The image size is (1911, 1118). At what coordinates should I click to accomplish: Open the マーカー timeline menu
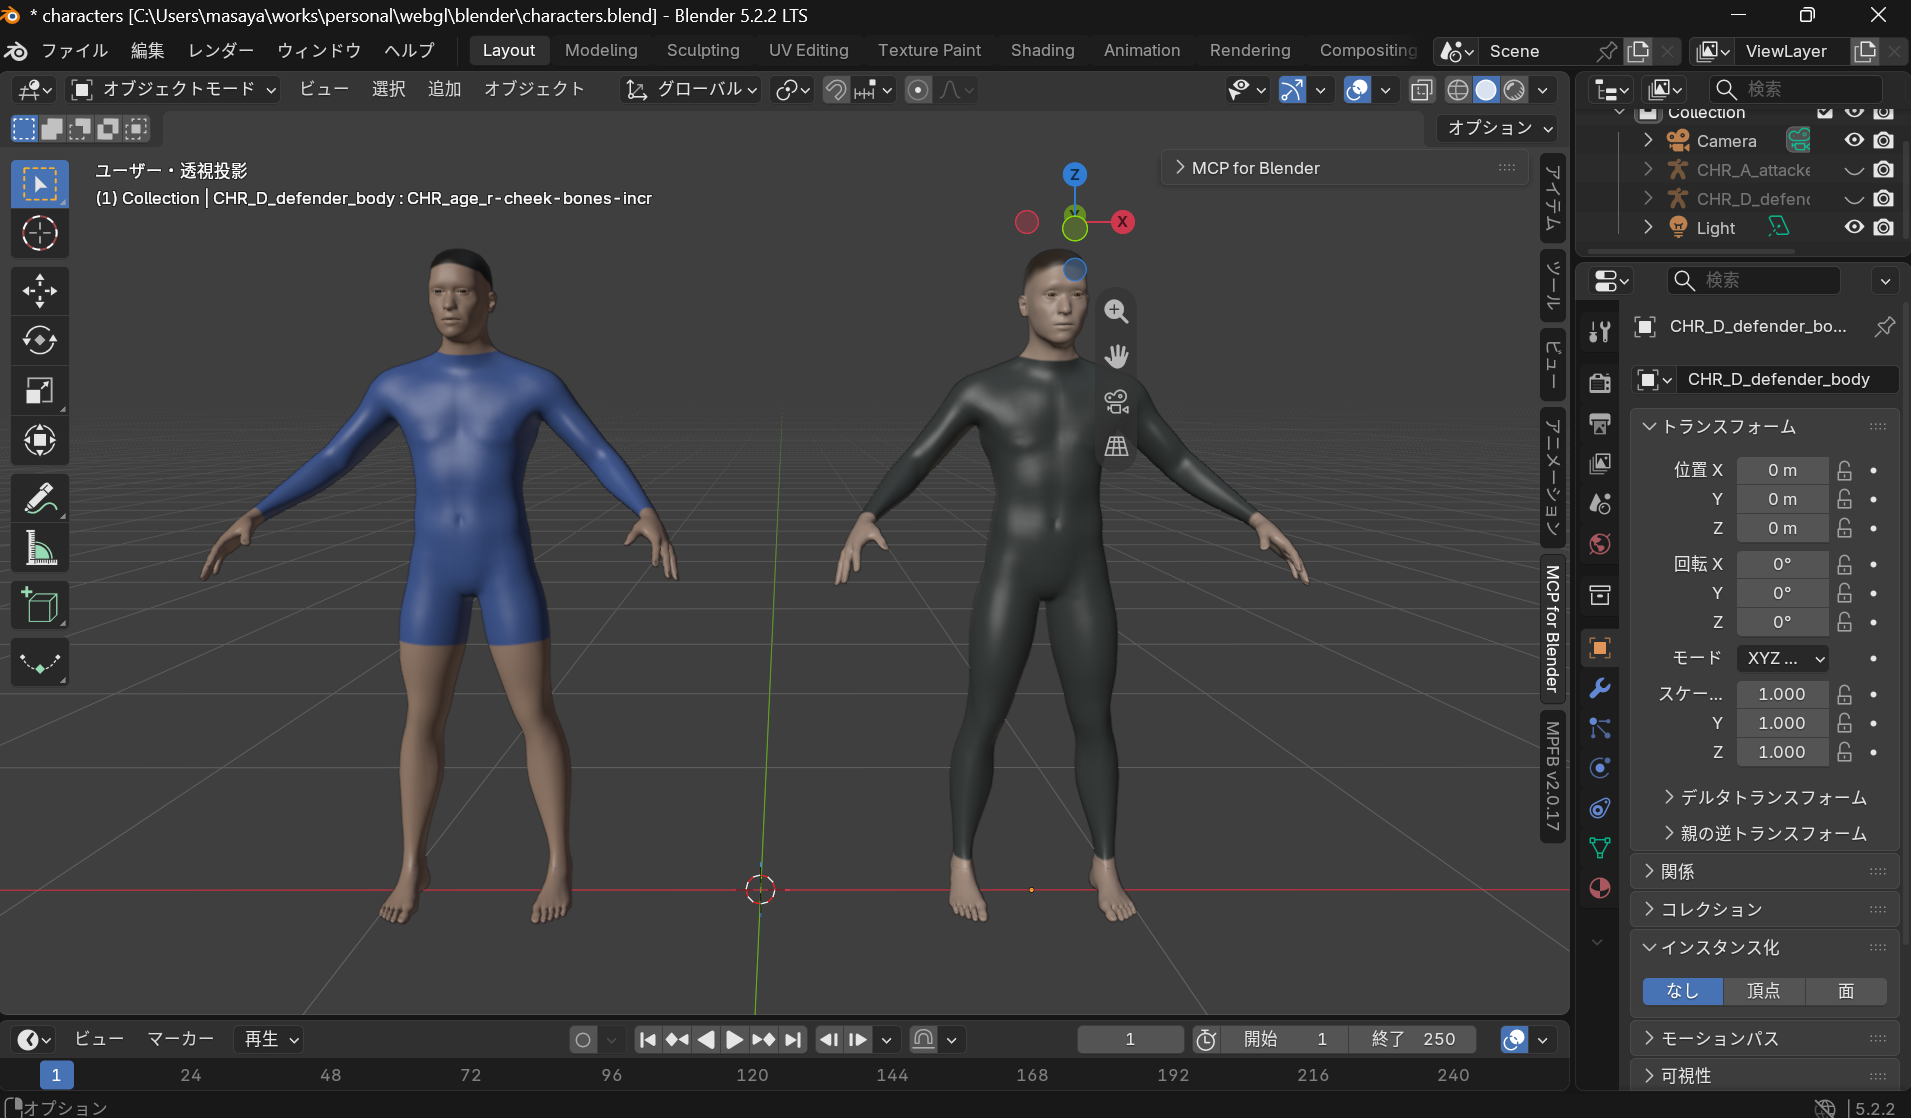click(180, 1040)
